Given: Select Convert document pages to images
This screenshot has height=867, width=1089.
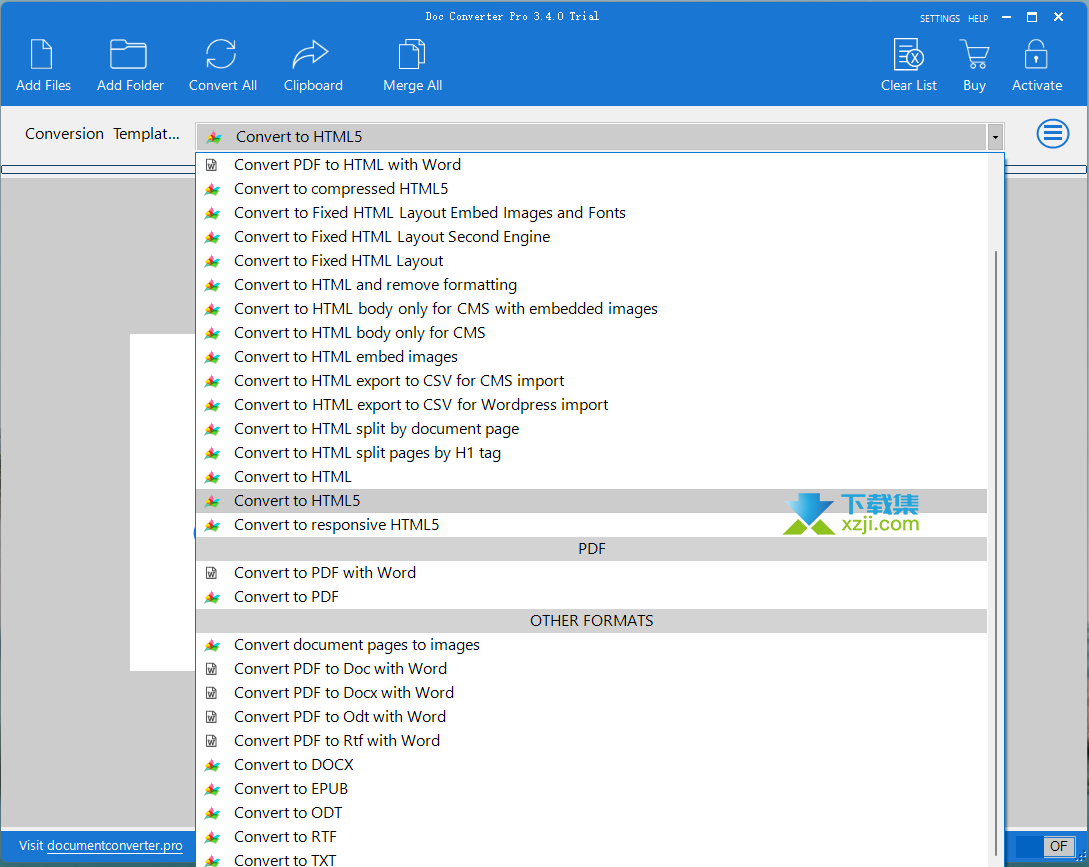Looking at the screenshot, I should [591, 645].
